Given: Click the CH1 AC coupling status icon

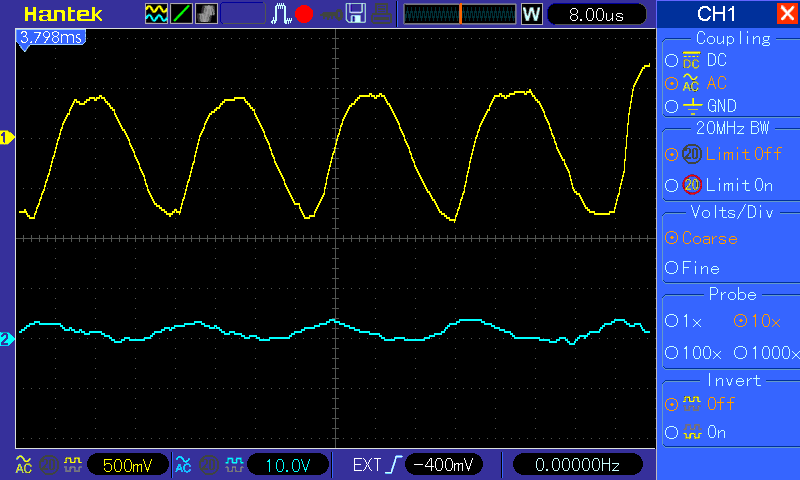Looking at the screenshot, I should tap(23, 465).
